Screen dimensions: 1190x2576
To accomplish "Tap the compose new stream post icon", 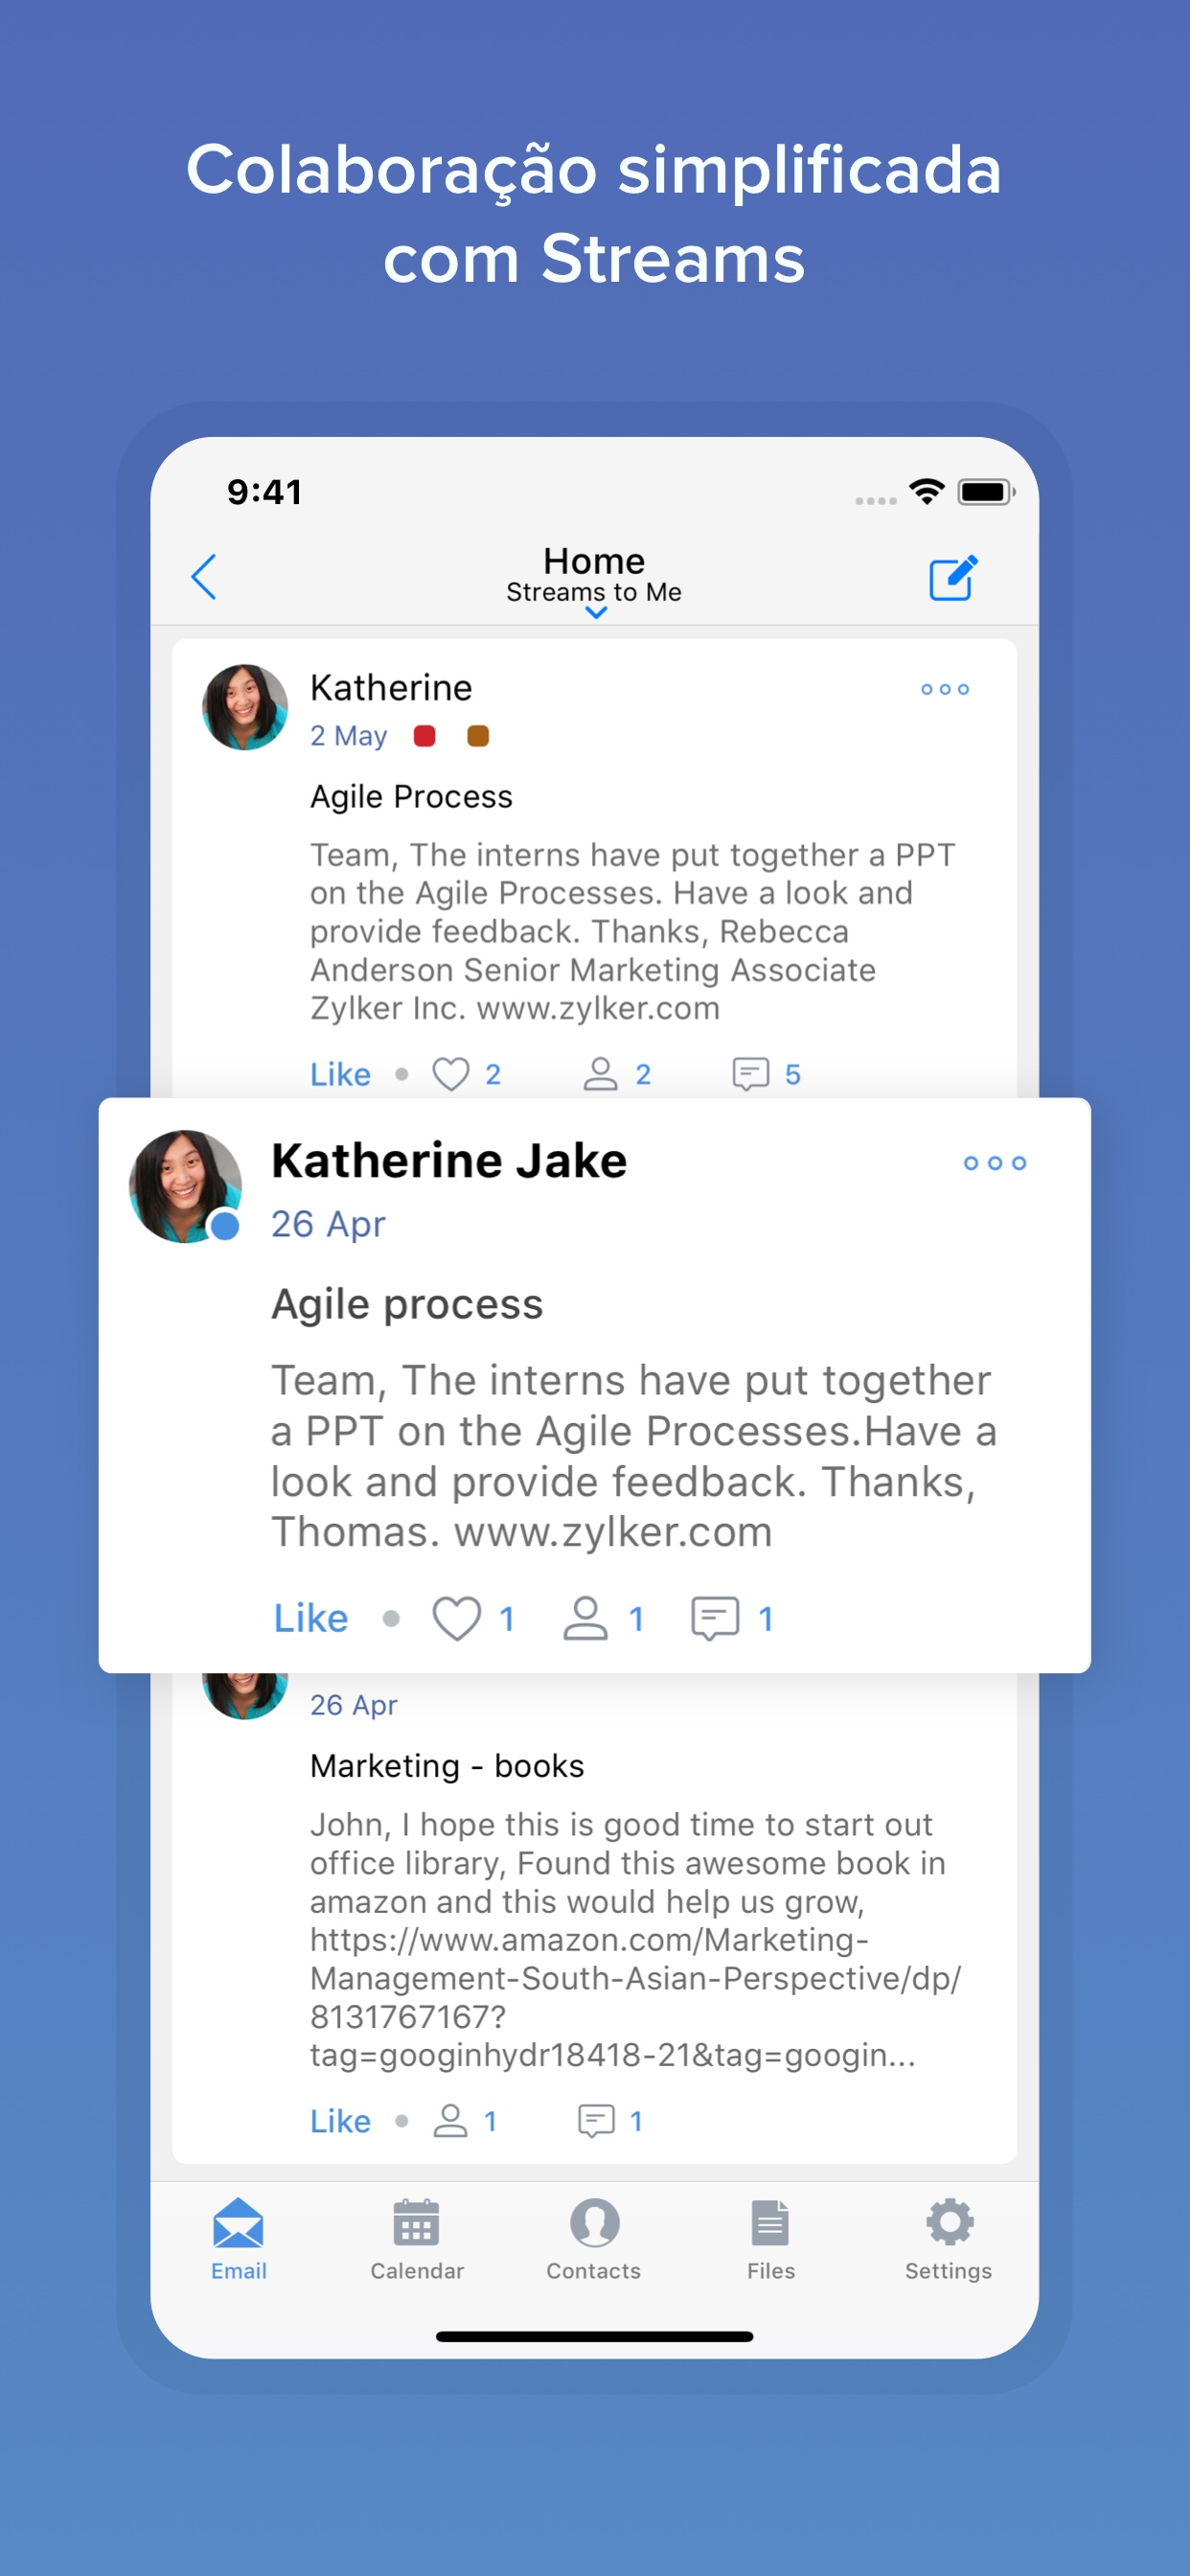I will click(953, 577).
